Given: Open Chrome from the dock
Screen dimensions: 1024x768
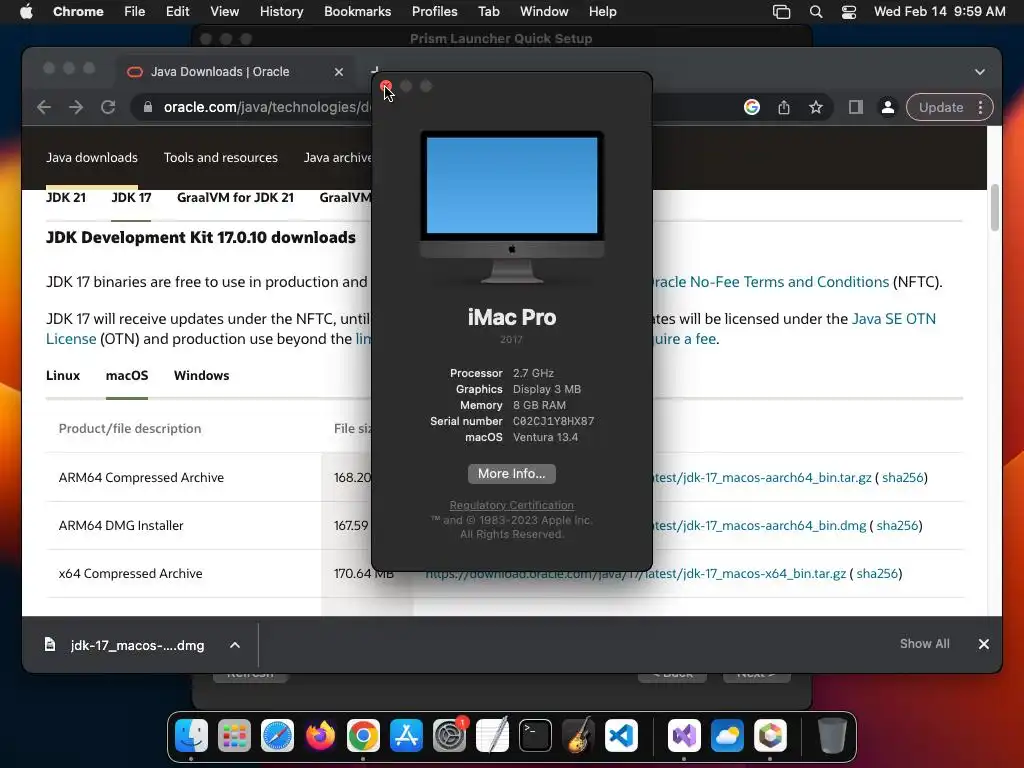Looking at the screenshot, I should (363, 735).
